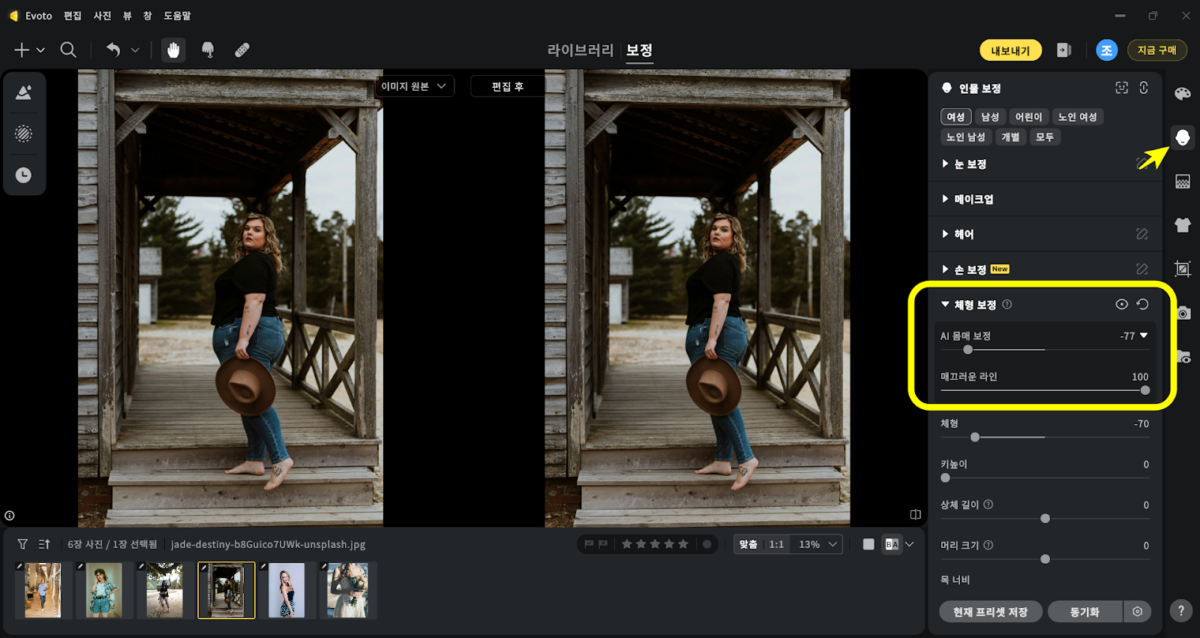Switch to the 라이브러리 tab

[x=580, y=50]
